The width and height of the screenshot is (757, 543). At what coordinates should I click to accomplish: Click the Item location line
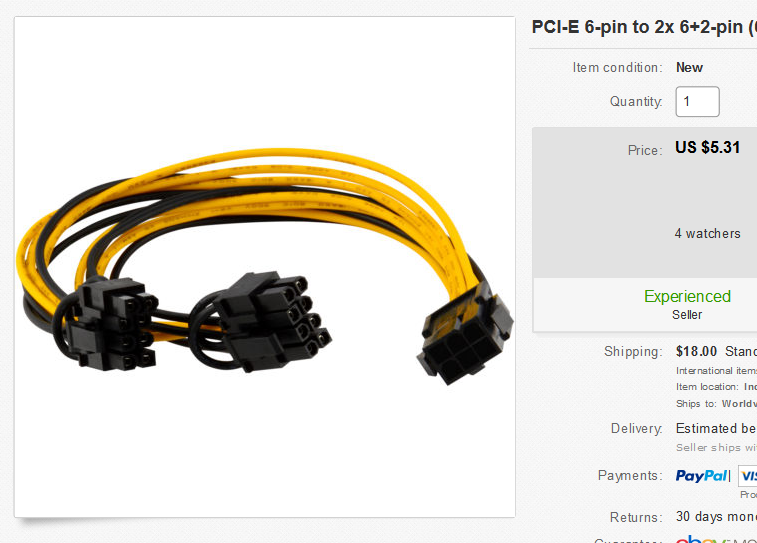tap(716, 387)
